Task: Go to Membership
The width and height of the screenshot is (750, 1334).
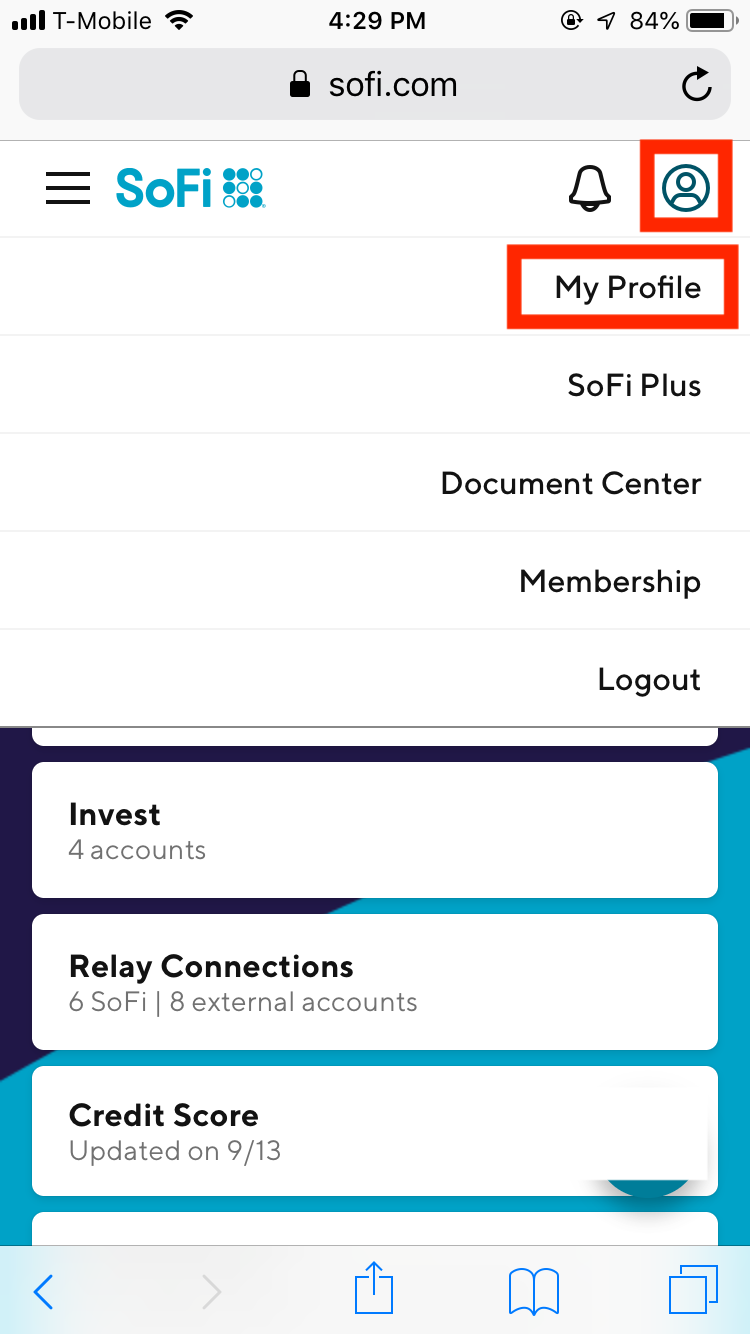Action: point(609,582)
